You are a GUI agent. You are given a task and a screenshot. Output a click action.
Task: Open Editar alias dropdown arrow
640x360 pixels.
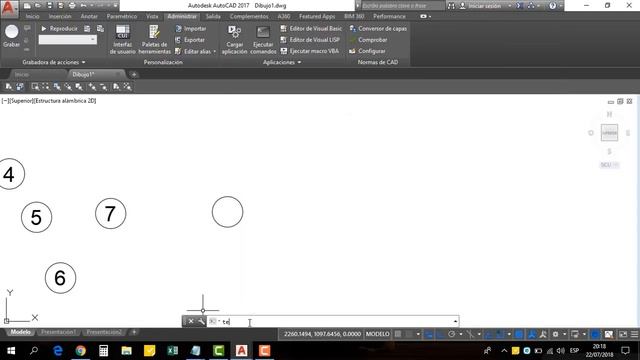click(215, 51)
